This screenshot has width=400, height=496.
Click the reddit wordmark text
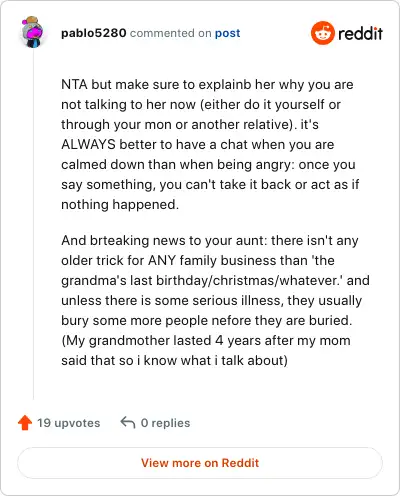click(360, 33)
